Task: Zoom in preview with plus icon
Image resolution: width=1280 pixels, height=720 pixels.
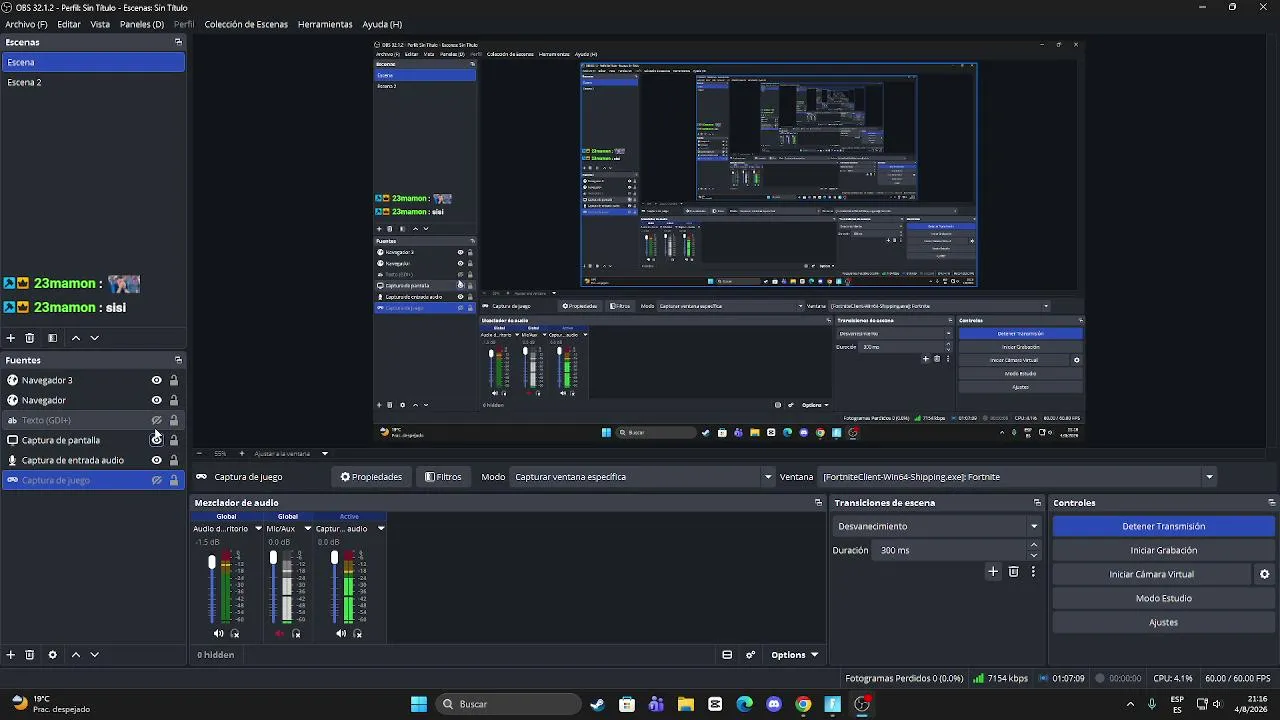Action: pyautogui.click(x=241, y=454)
